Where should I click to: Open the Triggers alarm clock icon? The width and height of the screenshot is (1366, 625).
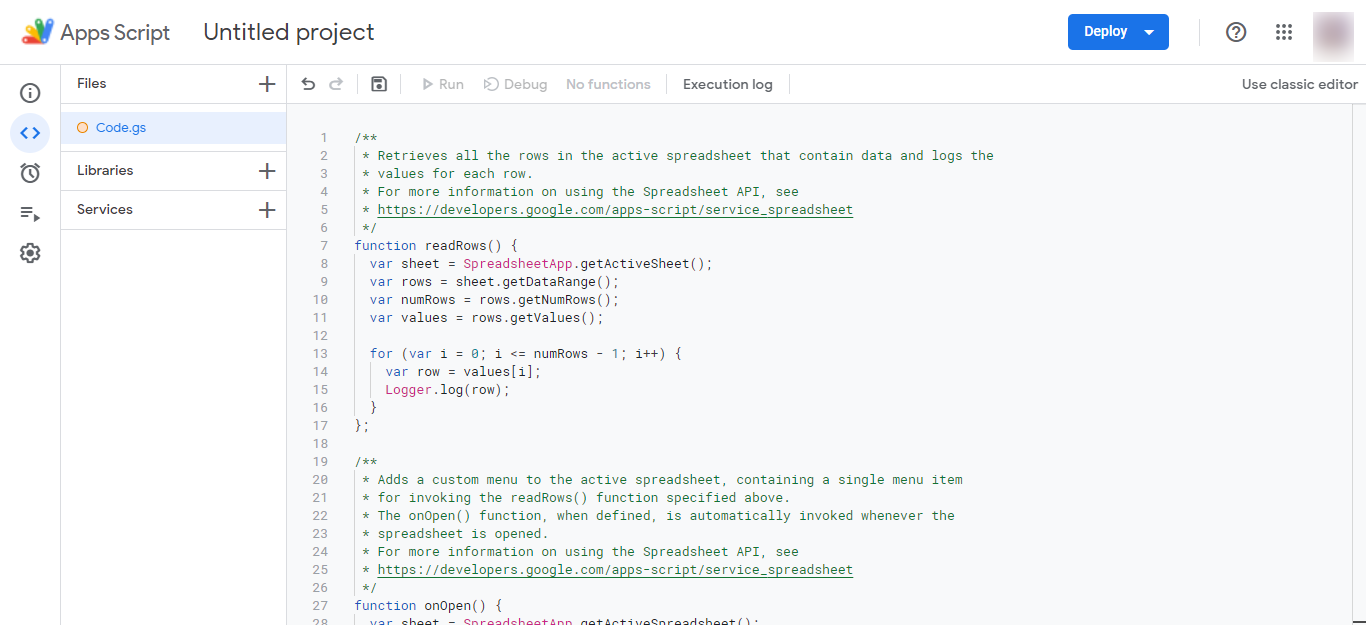coord(30,173)
